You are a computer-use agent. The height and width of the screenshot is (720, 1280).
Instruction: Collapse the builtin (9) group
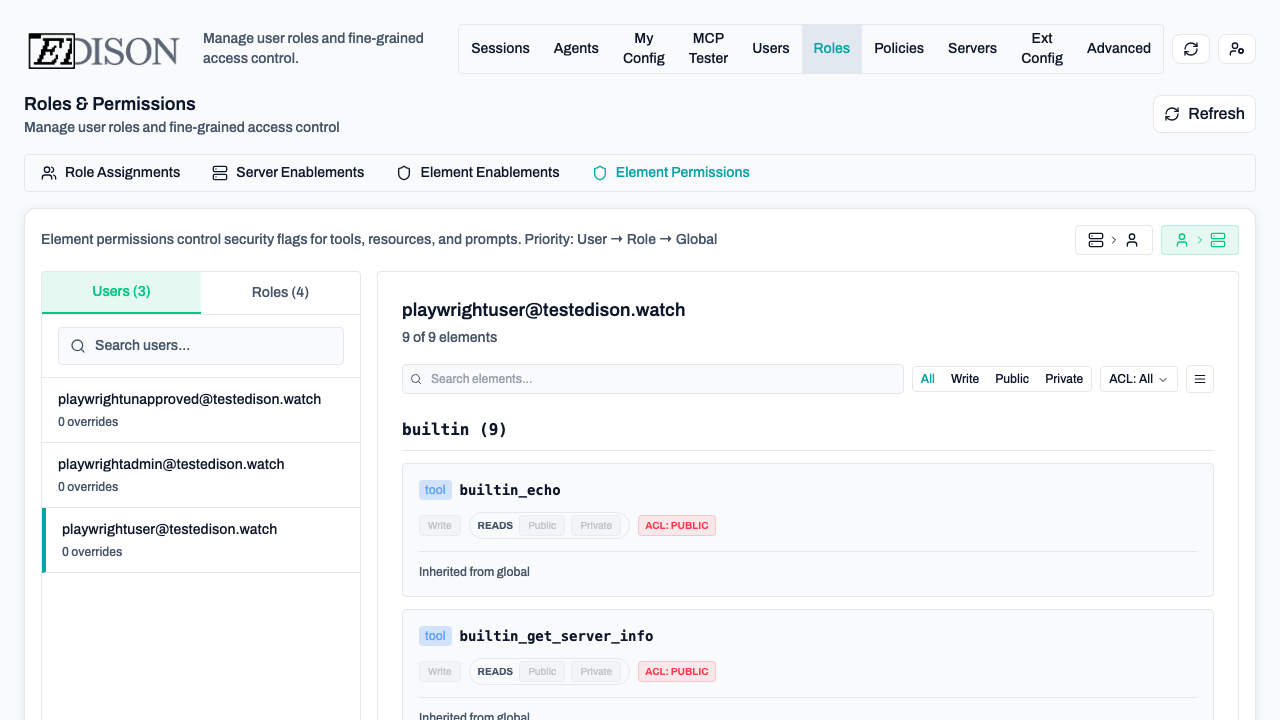point(454,429)
